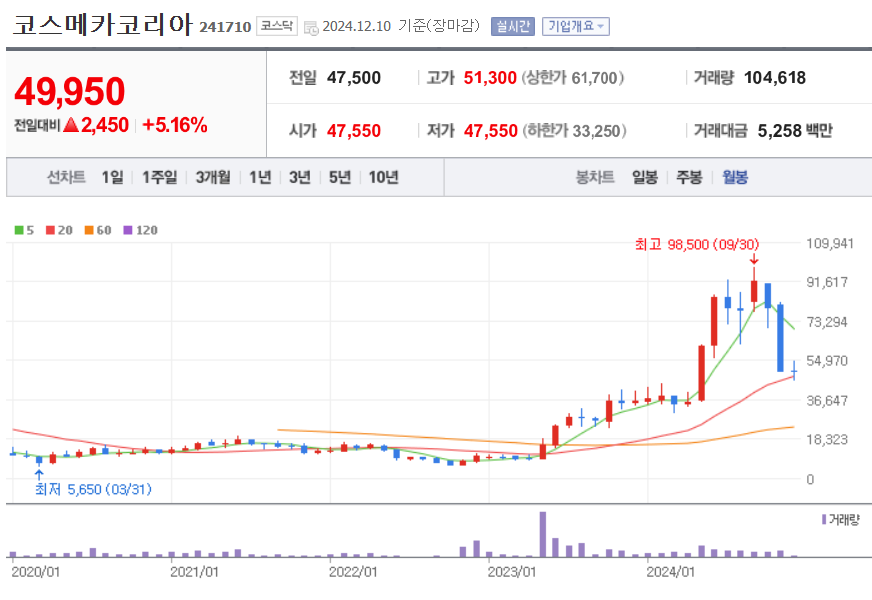Click the 하한가 33,250 text
The image size is (872, 600).
pyautogui.click(x=574, y=131)
